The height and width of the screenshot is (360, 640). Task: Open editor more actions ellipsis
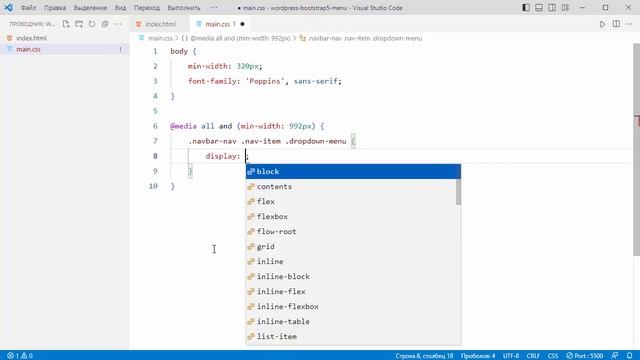[629, 24]
